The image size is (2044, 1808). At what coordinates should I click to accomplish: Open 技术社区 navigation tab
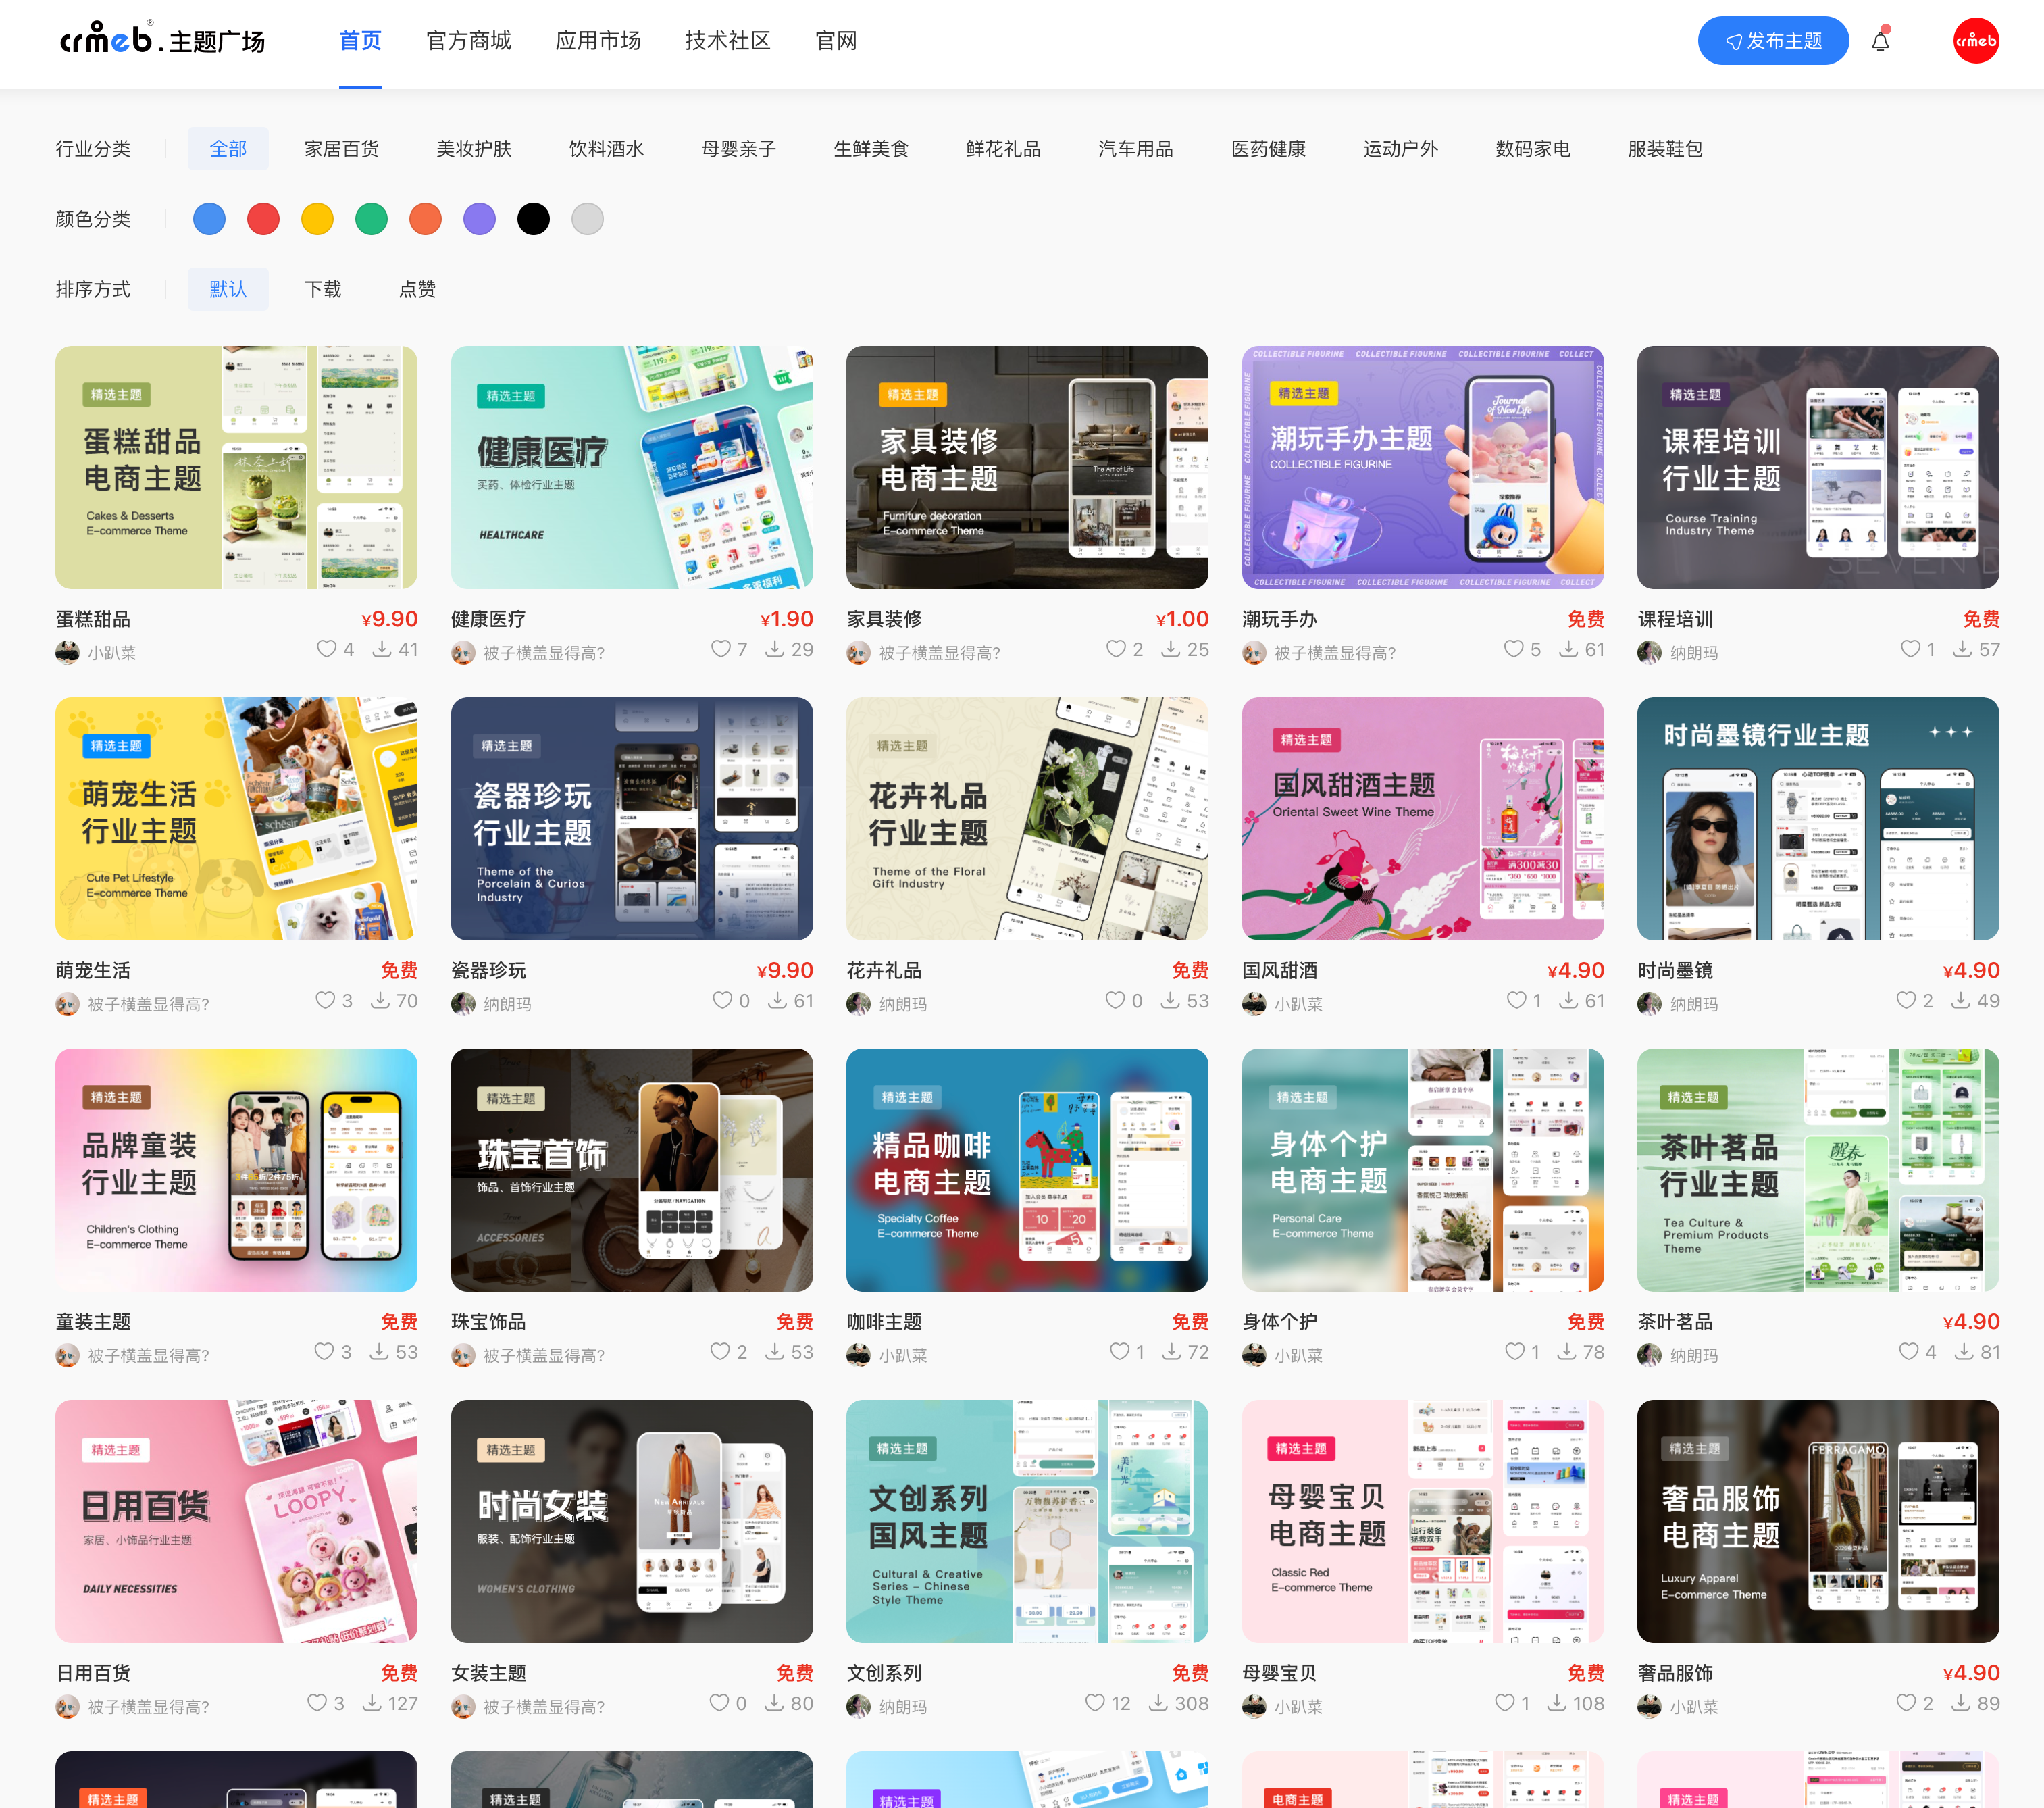[727, 41]
